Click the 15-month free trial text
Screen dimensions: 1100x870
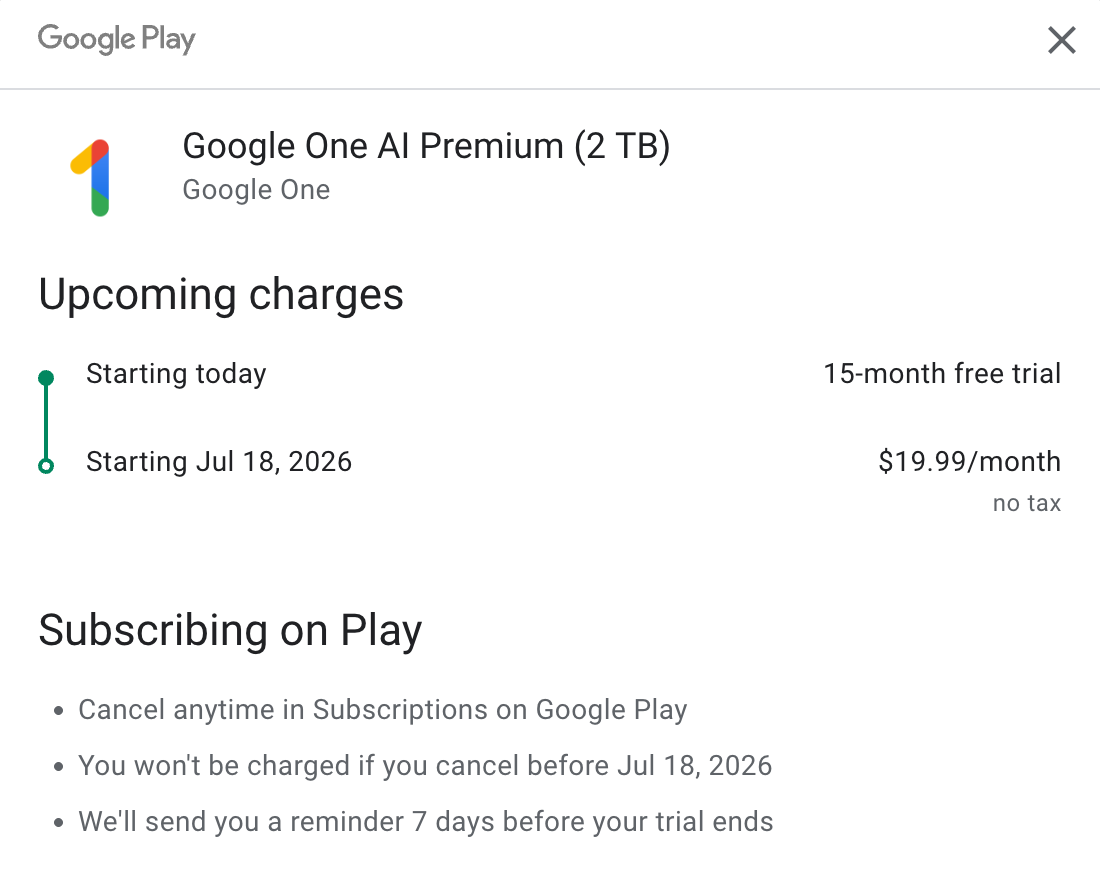[942, 374]
